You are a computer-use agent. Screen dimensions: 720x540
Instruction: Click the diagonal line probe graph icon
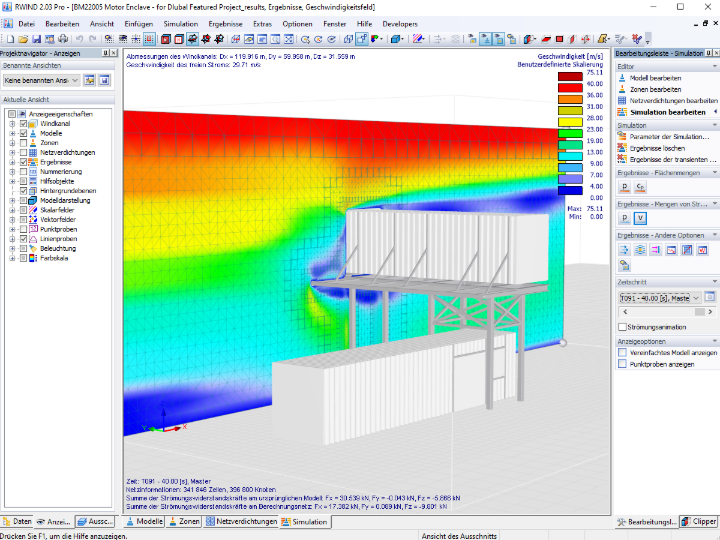687,250
